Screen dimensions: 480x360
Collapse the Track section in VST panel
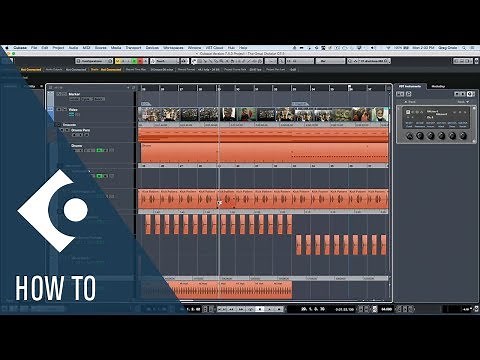coord(410,102)
